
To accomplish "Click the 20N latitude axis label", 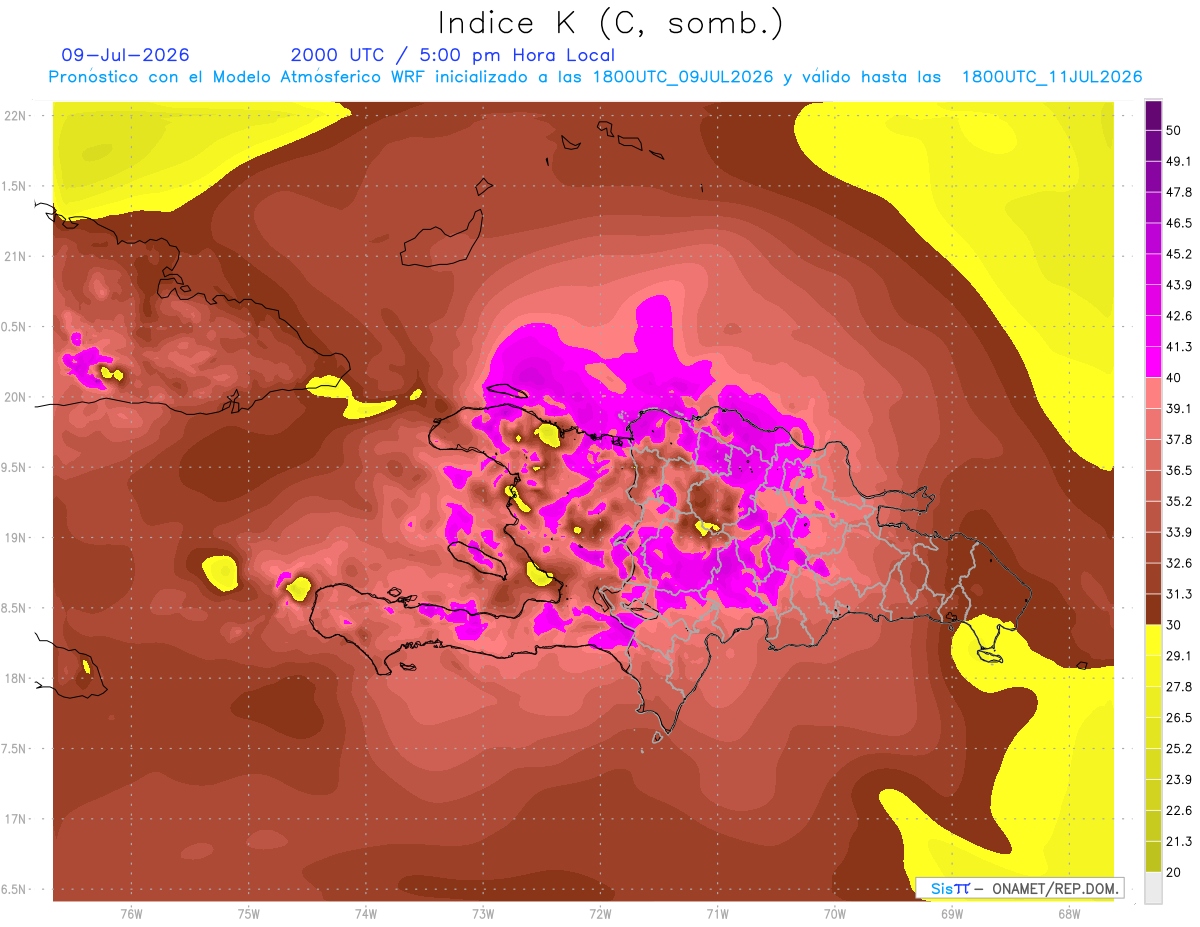I will pos(15,397).
